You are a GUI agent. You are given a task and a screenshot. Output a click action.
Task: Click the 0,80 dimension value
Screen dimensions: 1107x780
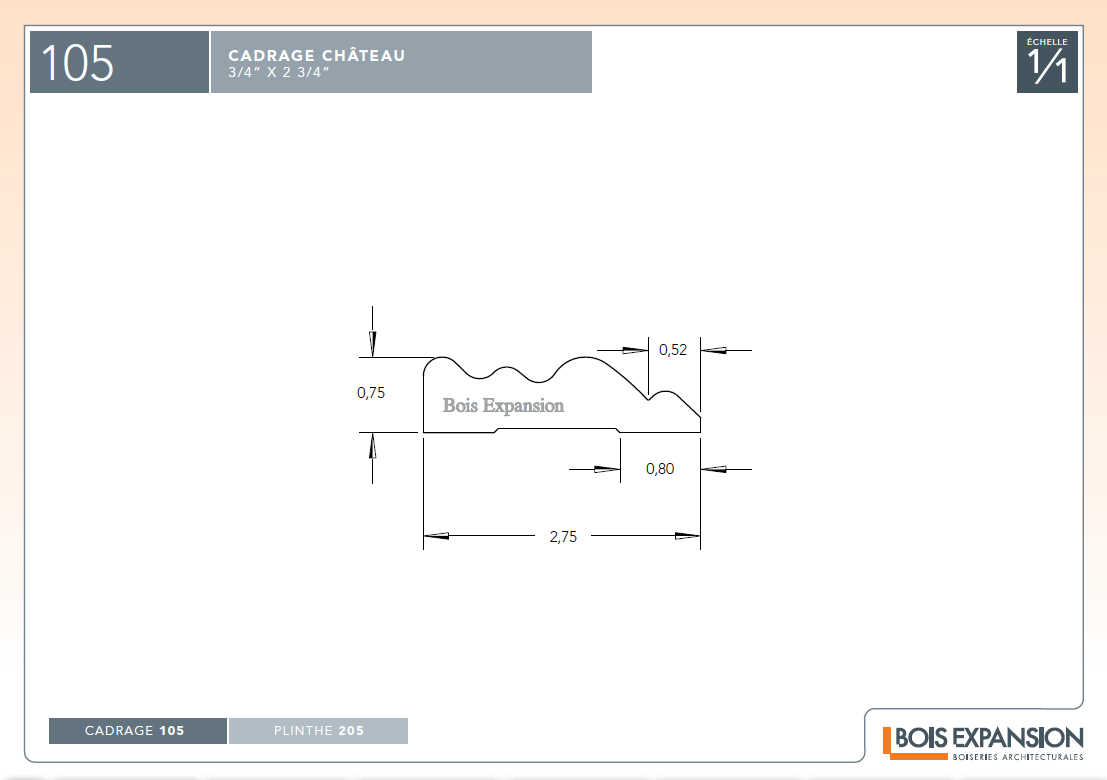pos(660,469)
